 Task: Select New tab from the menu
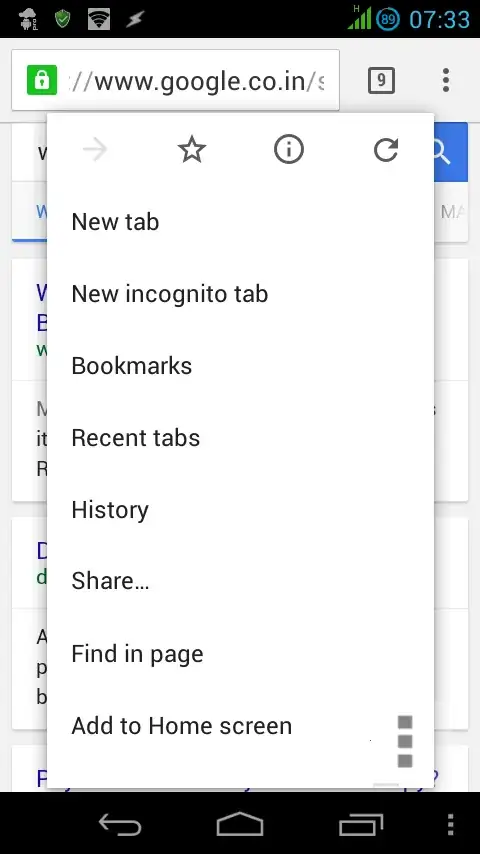coord(240,222)
